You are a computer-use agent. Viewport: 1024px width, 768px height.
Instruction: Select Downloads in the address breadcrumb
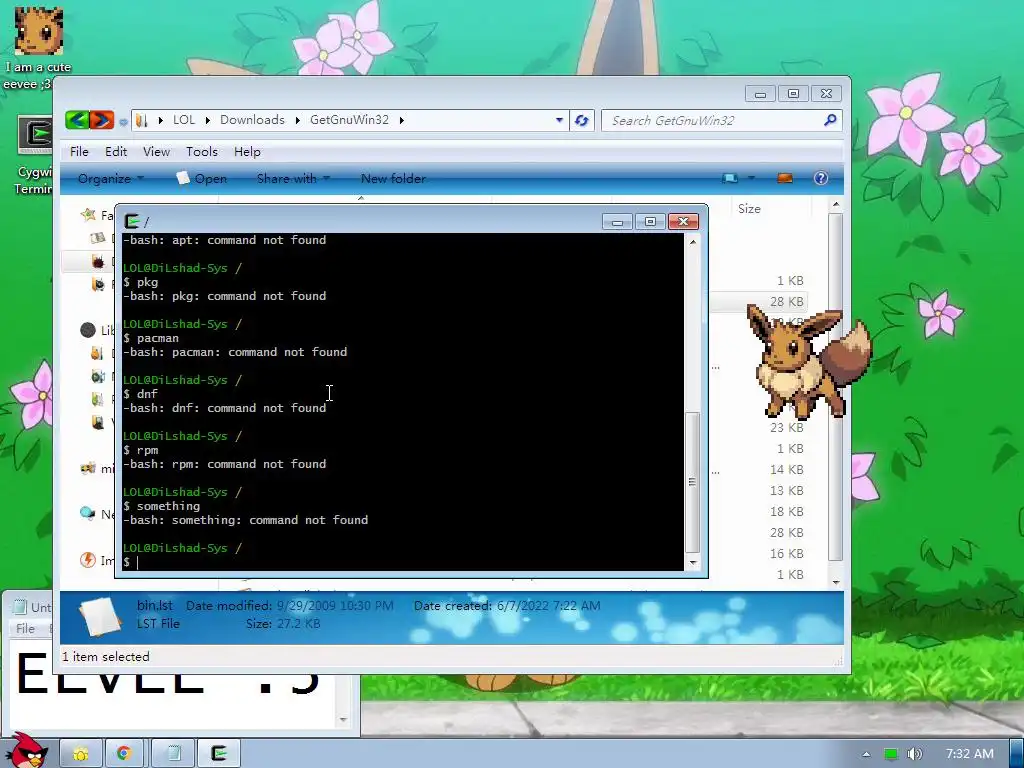(x=252, y=120)
